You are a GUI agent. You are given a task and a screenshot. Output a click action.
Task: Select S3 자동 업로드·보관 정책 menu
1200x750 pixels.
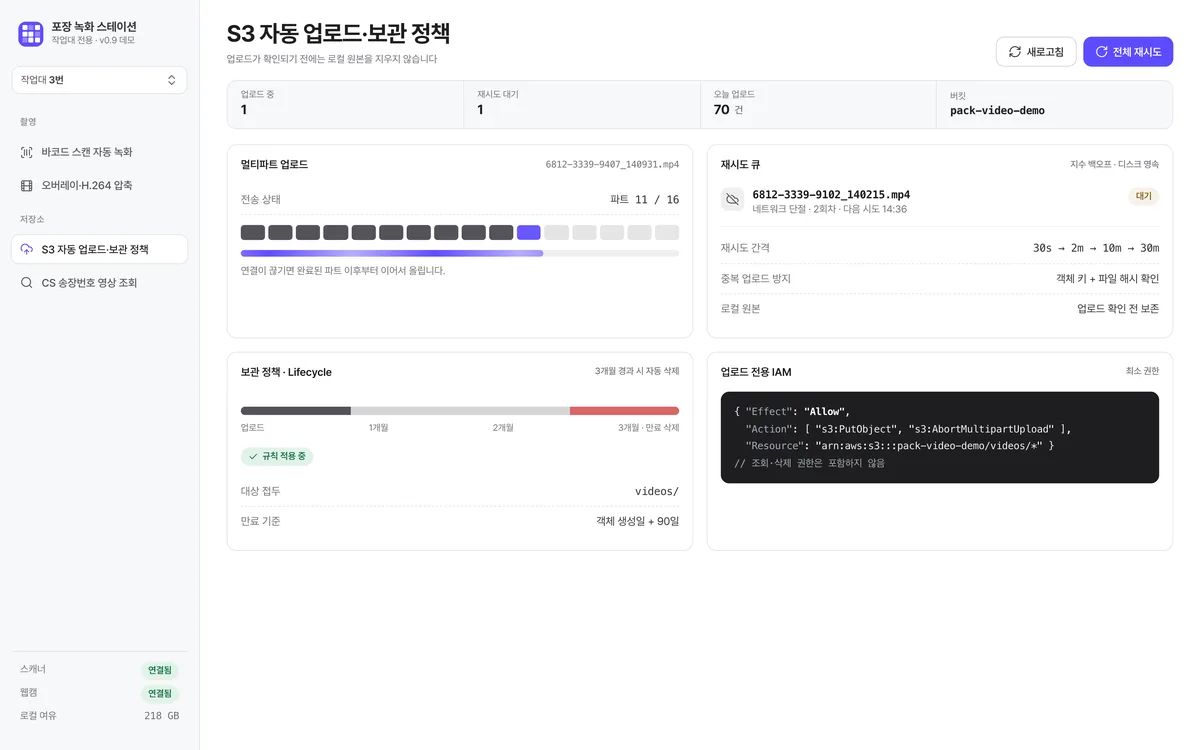(99, 249)
